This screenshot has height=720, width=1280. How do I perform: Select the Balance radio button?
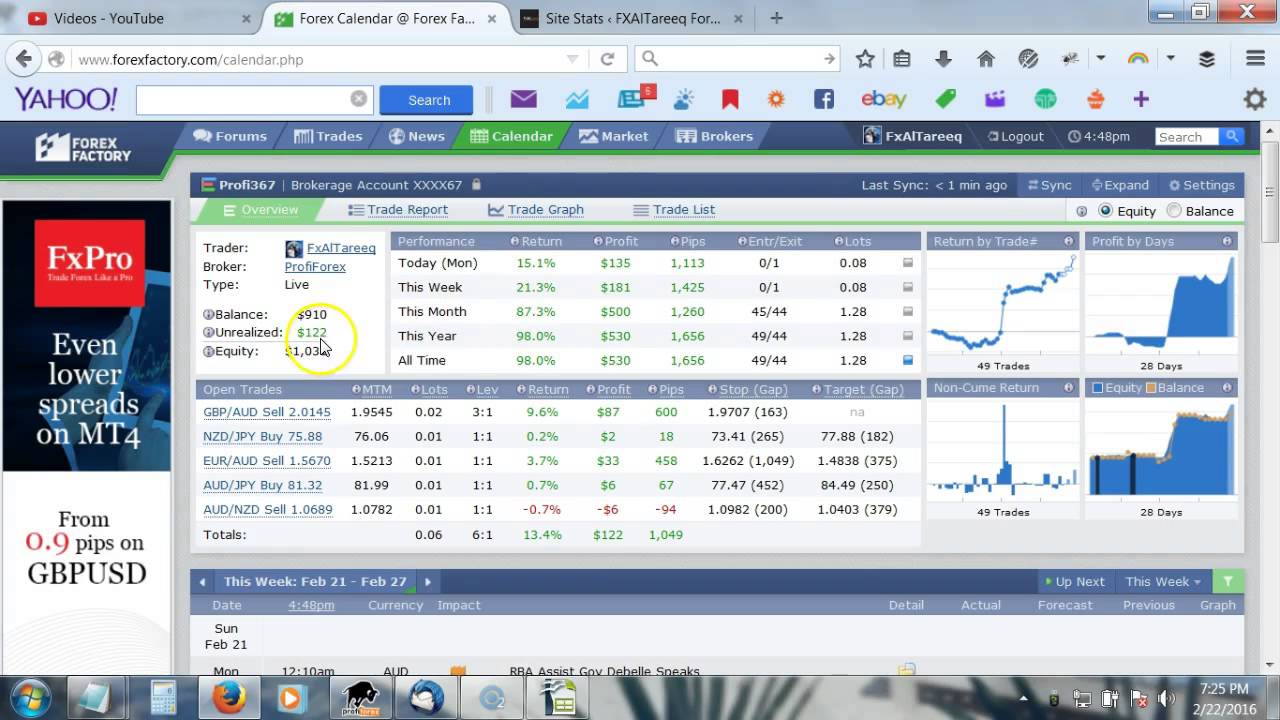(x=1174, y=211)
